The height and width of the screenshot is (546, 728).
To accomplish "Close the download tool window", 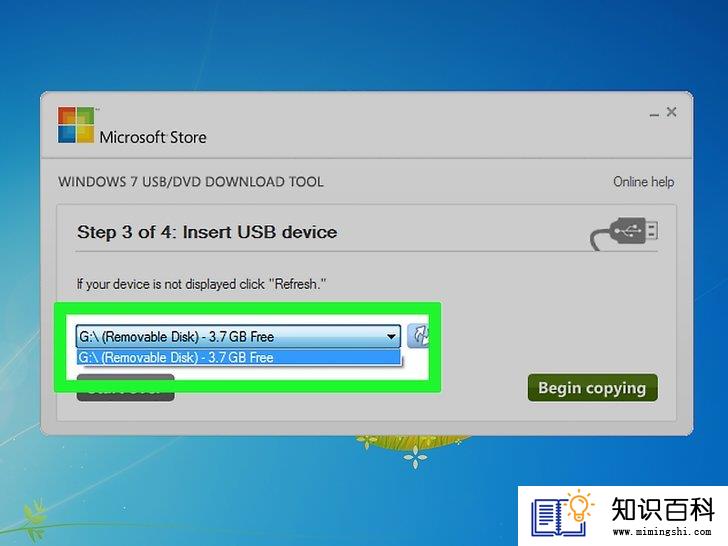I will point(671,112).
